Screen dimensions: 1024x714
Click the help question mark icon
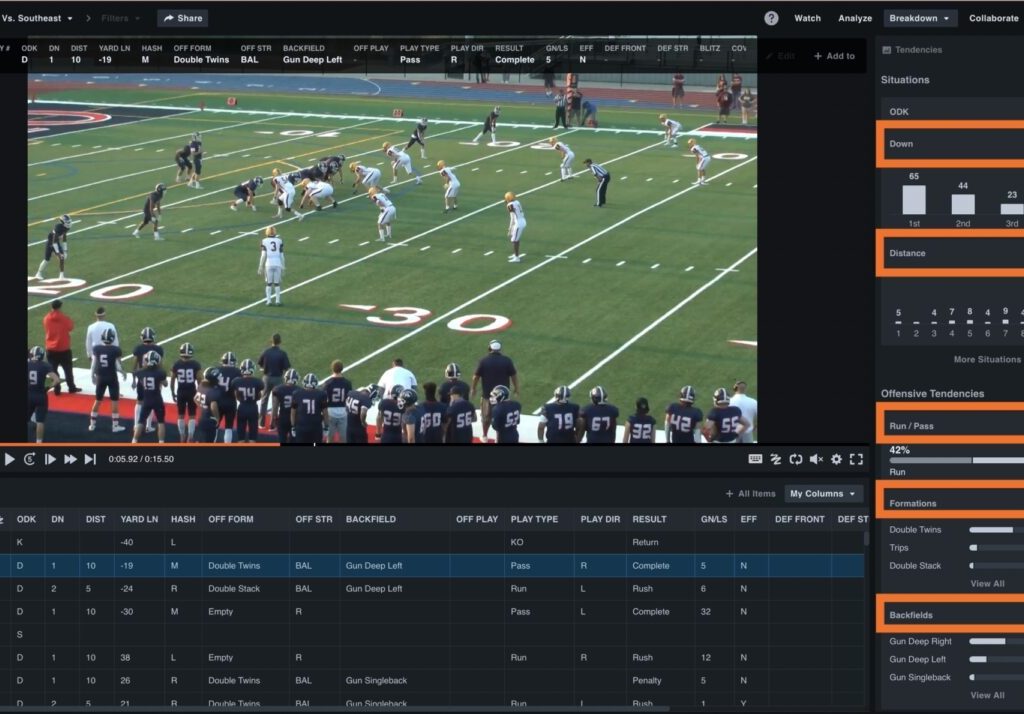coord(771,18)
